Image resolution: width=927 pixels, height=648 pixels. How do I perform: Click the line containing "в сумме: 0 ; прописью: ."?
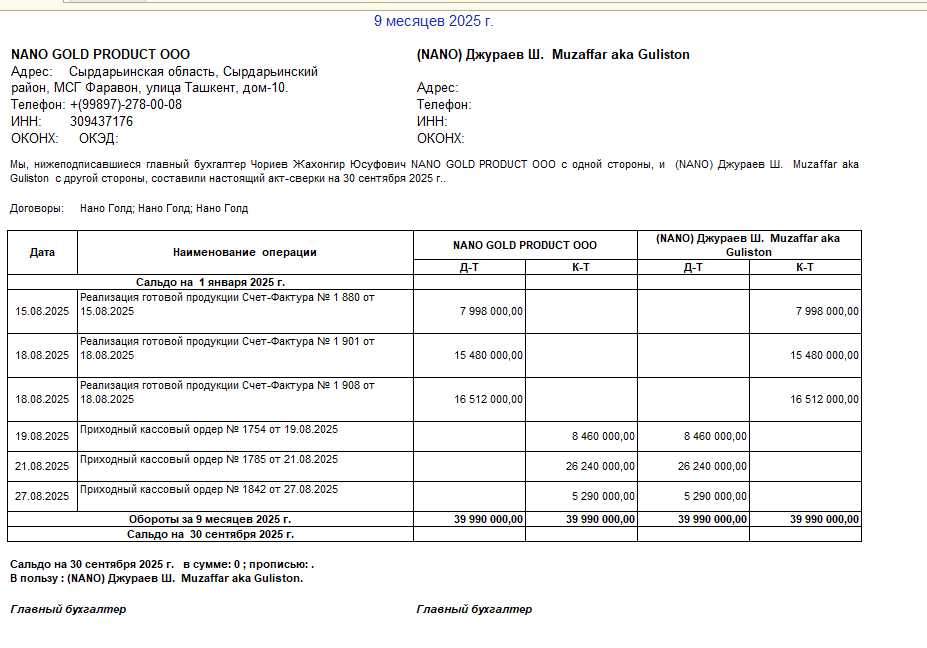coord(162,565)
